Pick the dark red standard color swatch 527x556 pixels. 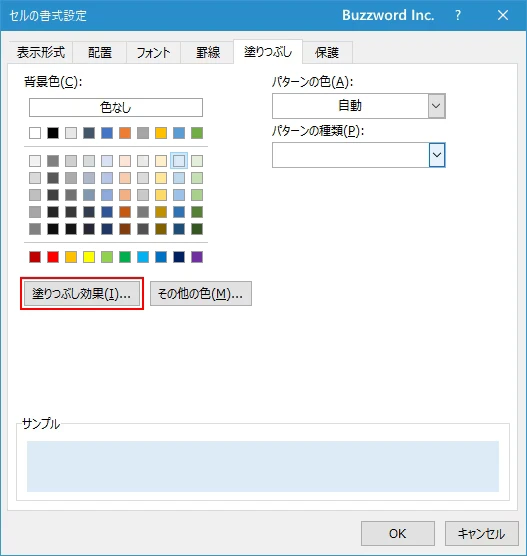tap(35, 257)
